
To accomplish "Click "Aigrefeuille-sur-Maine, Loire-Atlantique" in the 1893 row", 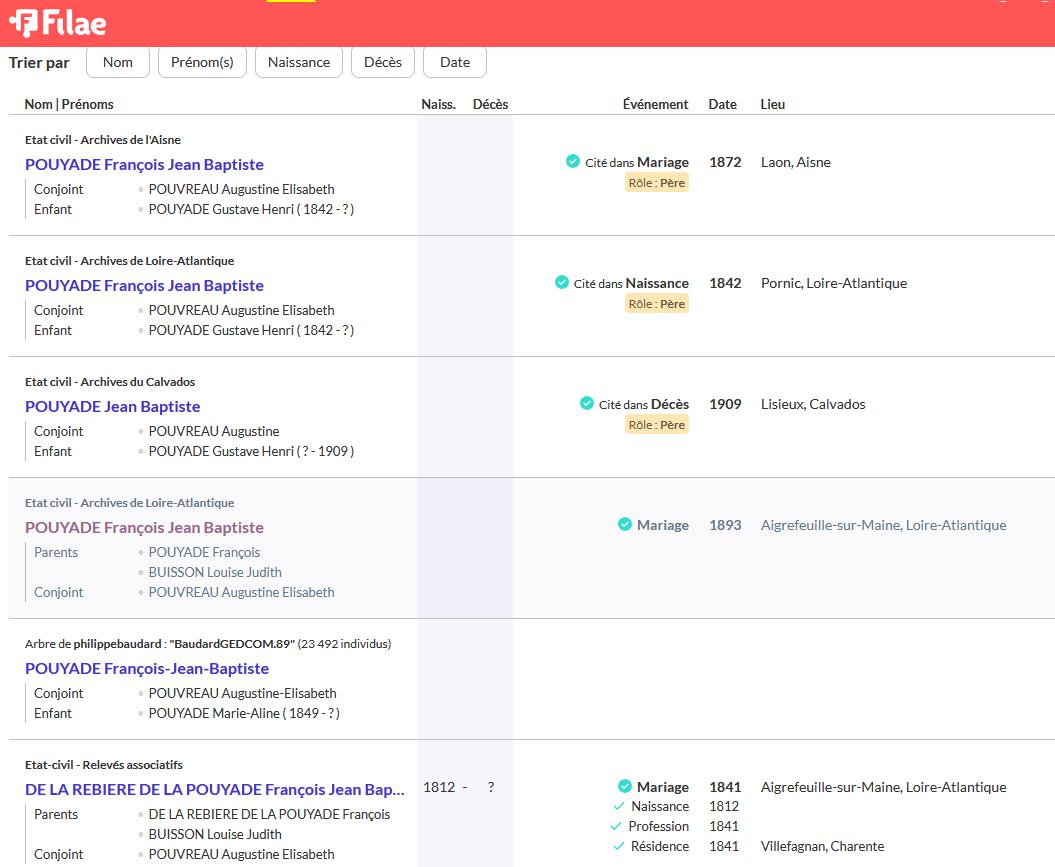I will coord(883,525).
